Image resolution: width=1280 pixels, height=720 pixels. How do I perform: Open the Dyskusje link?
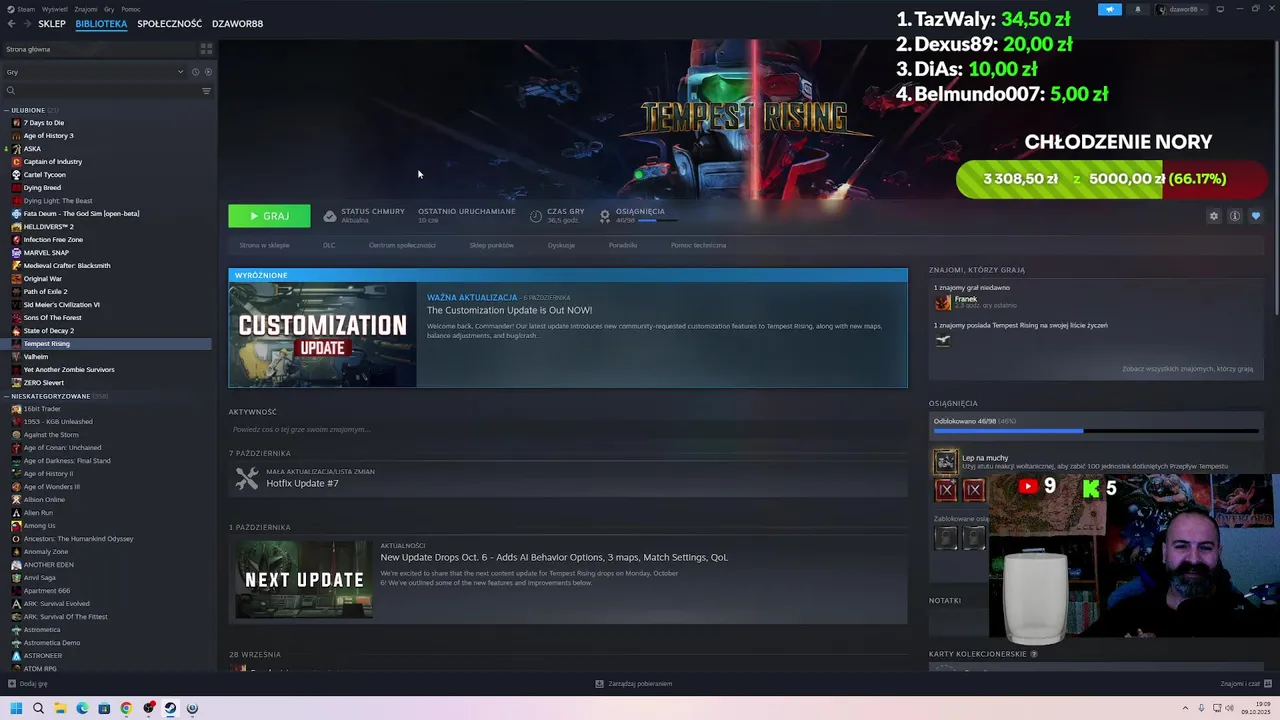point(561,245)
